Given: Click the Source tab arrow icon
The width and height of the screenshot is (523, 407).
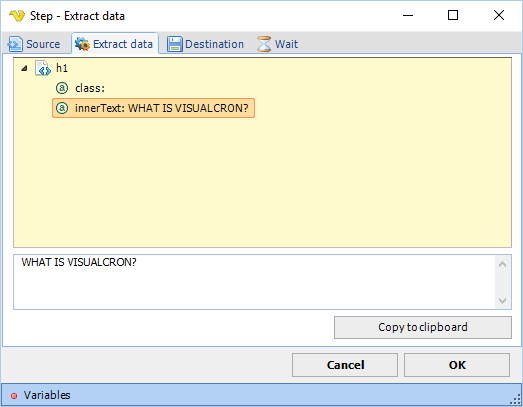Looking at the screenshot, I should (x=15, y=44).
